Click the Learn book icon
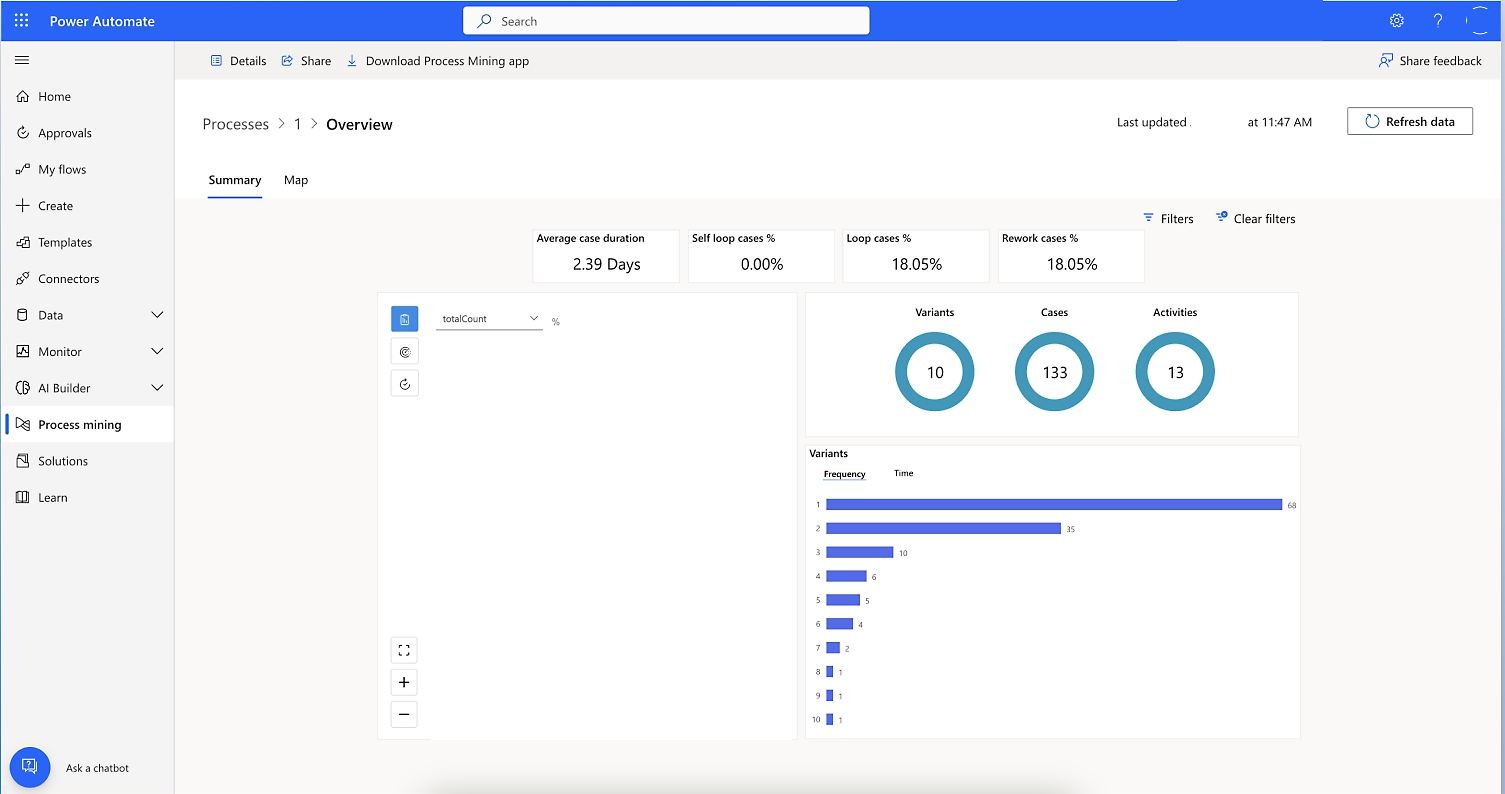 pyautogui.click(x=23, y=498)
